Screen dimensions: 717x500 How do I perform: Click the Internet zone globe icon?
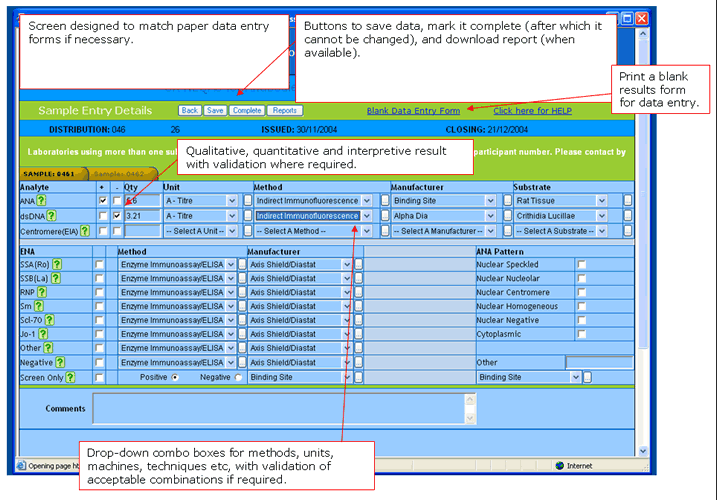(560, 466)
